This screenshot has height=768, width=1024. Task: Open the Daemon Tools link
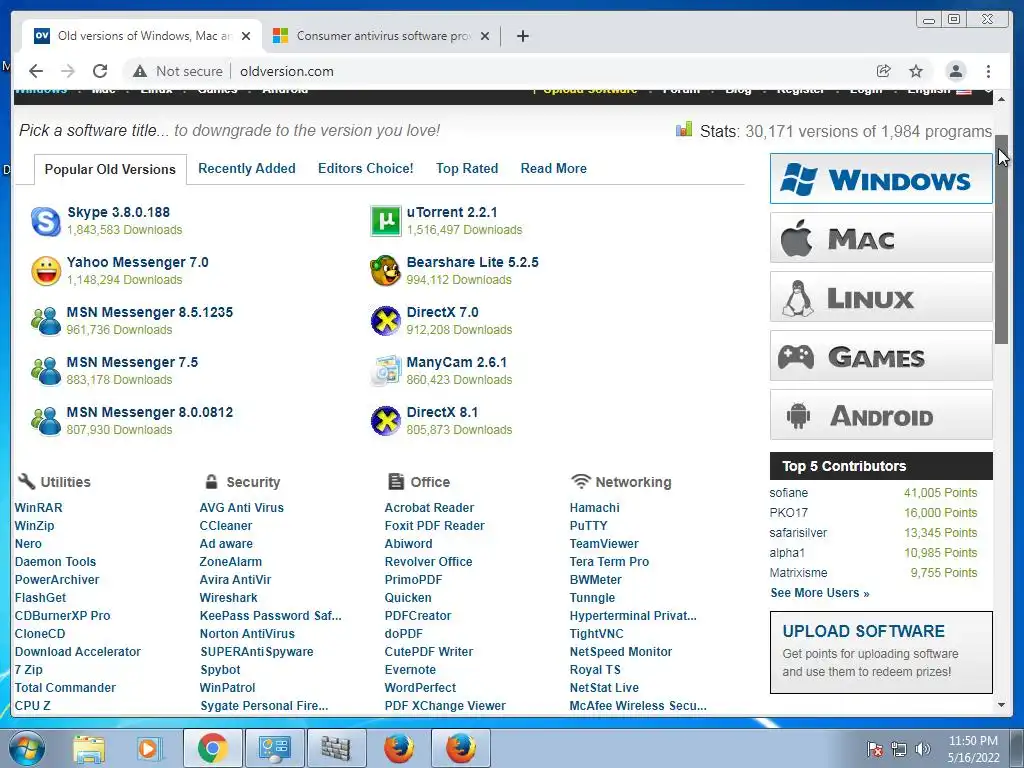point(56,562)
